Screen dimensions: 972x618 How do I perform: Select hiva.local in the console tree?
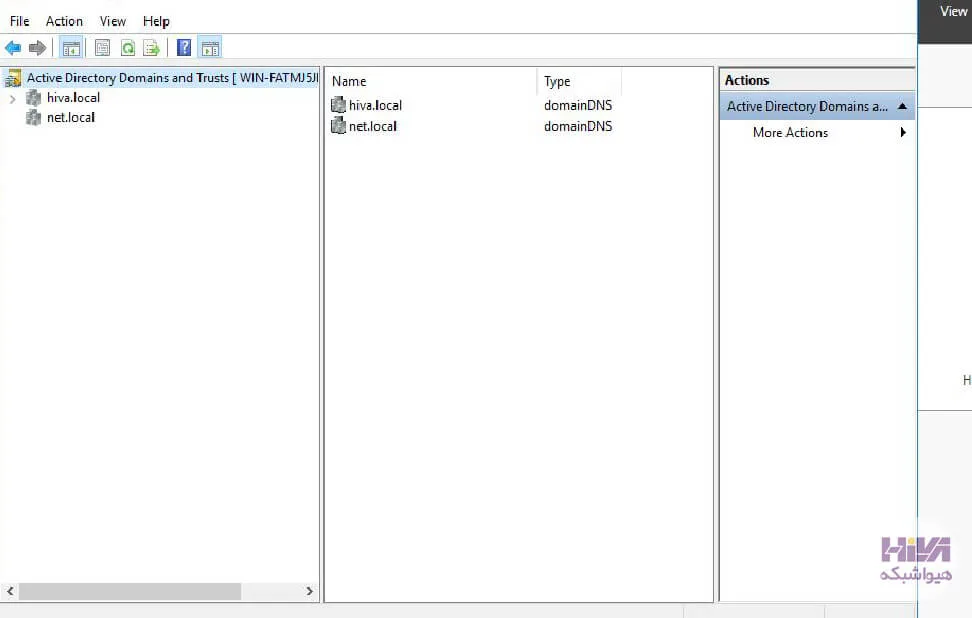73,98
